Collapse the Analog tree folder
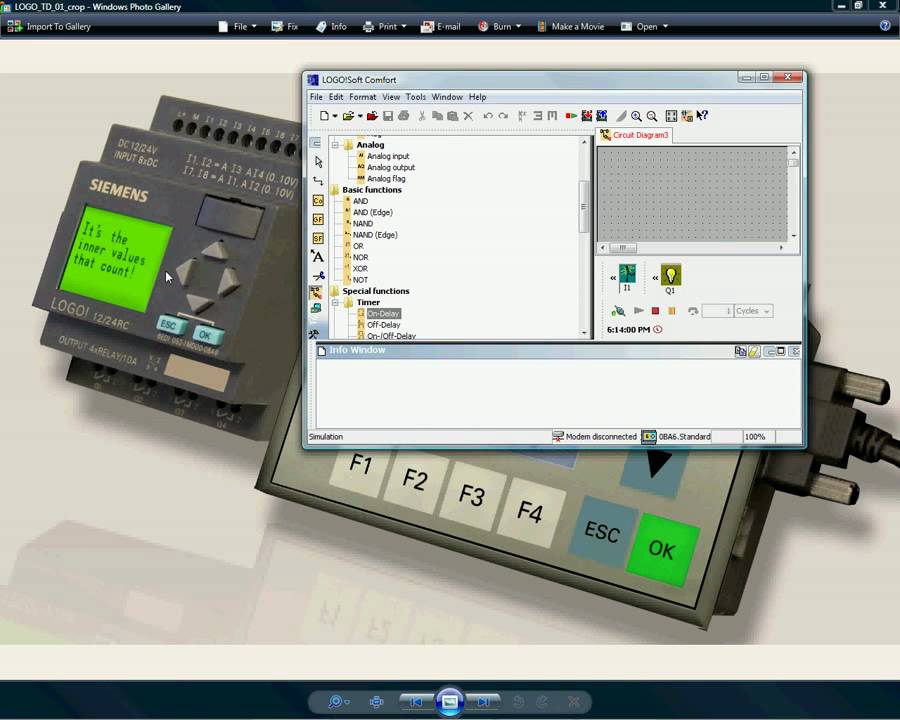Screen dimensions: 900x720 click(x=335, y=145)
